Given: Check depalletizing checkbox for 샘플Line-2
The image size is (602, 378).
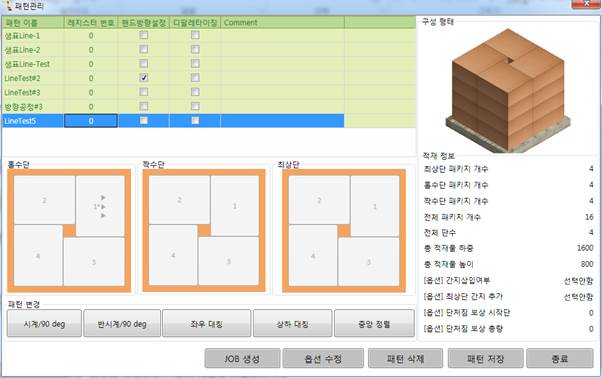Looking at the screenshot, I should click(x=195, y=50).
